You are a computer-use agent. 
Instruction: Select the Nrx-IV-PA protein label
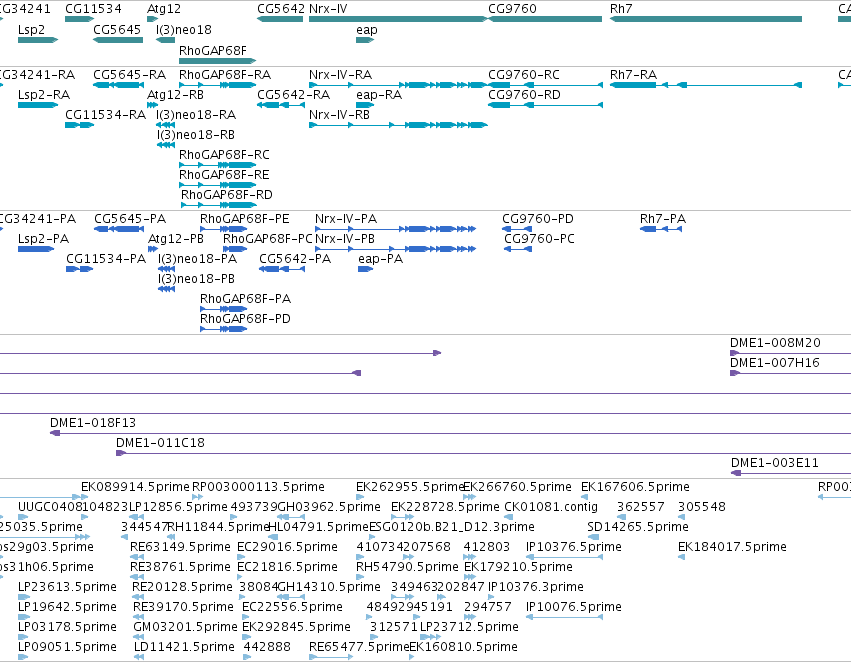click(x=346, y=219)
